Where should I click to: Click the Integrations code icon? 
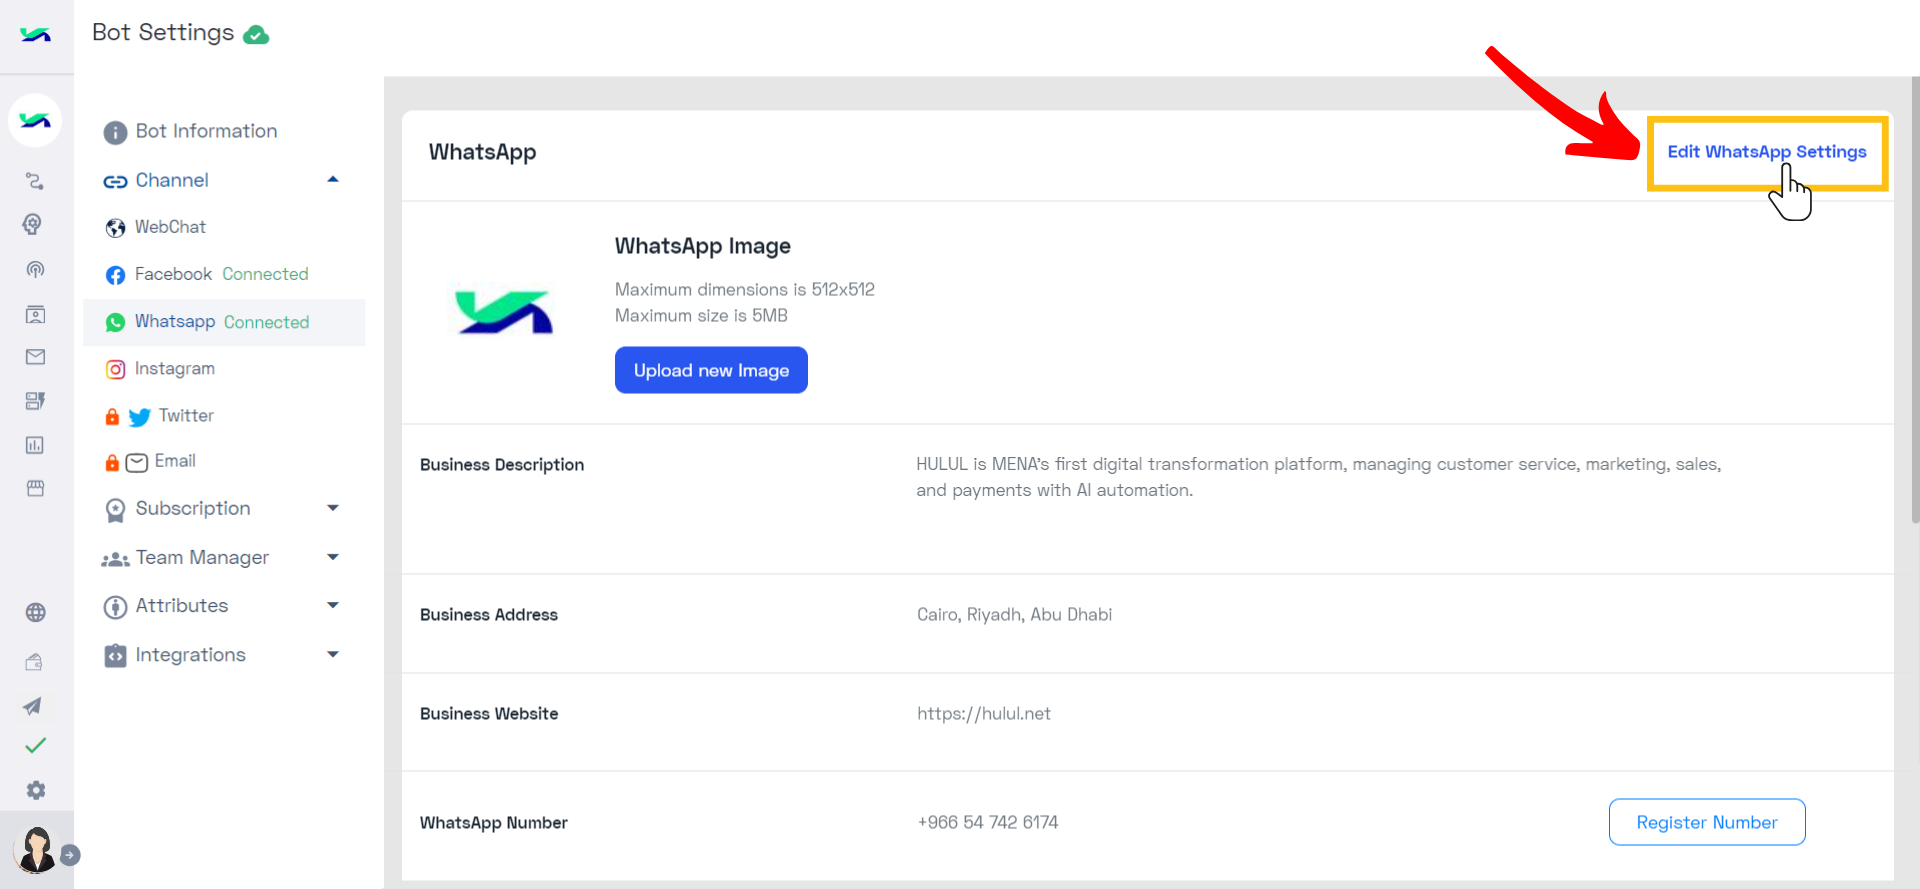(115, 655)
